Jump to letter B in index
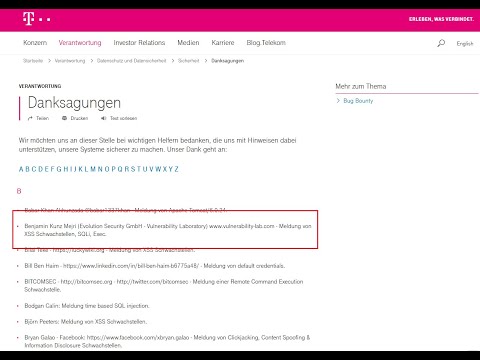Viewport: 480px width, 360px height. click(28, 169)
